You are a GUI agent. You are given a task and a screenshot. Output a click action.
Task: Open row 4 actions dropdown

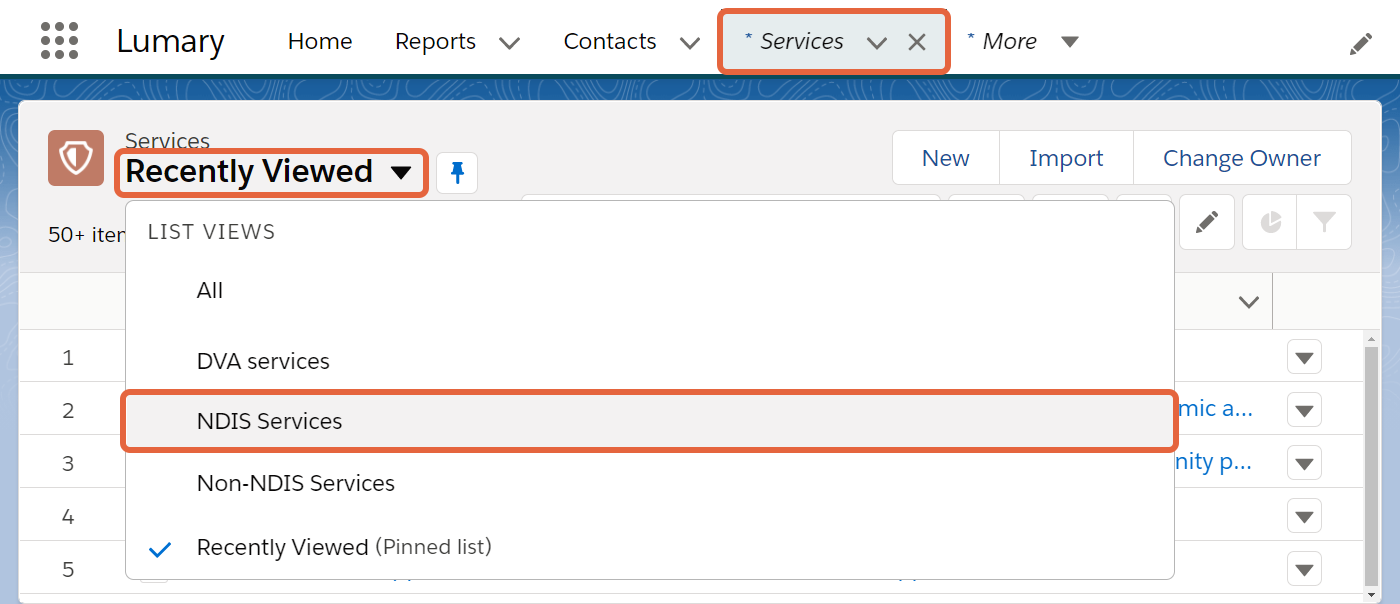tap(1304, 516)
